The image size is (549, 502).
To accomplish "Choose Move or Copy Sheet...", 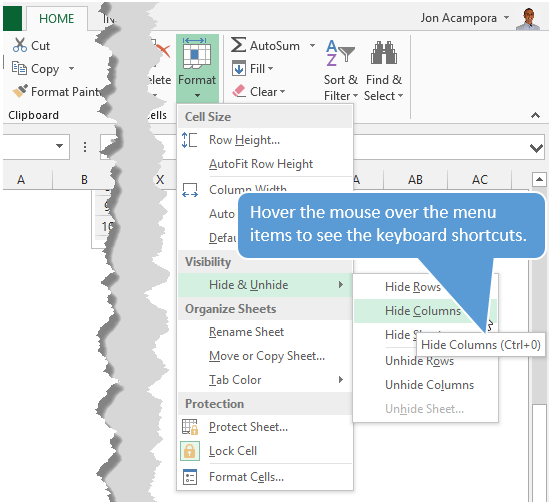I will pos(265,356).
